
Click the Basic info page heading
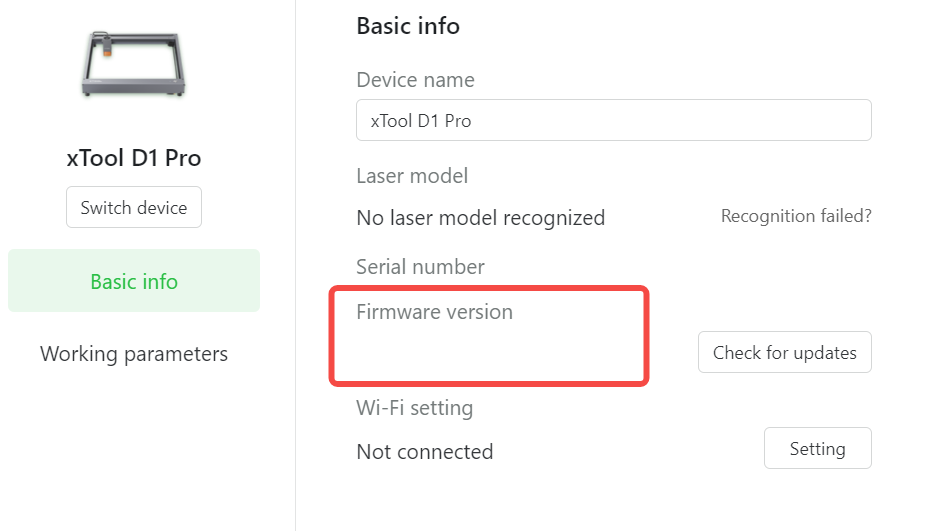coord(408,26)
